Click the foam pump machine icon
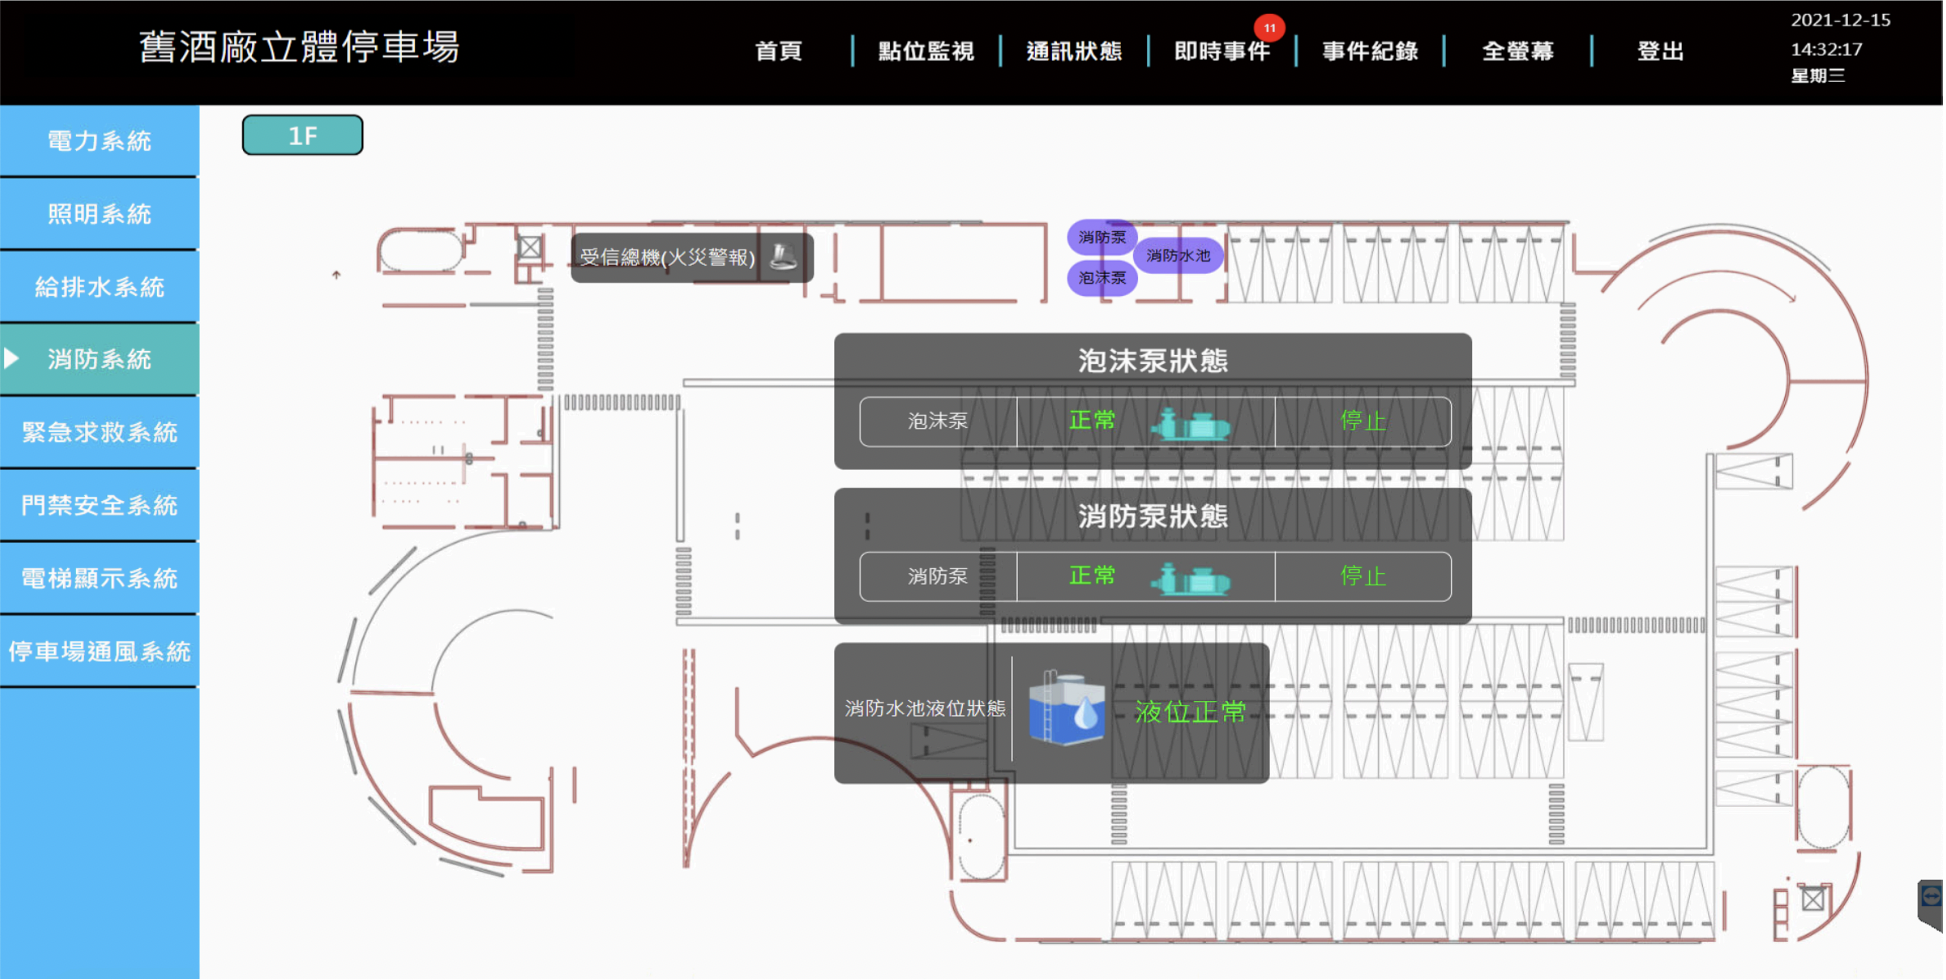Image resolution: width=1946 pixels, height=980 pixels. coord(1191,424)
